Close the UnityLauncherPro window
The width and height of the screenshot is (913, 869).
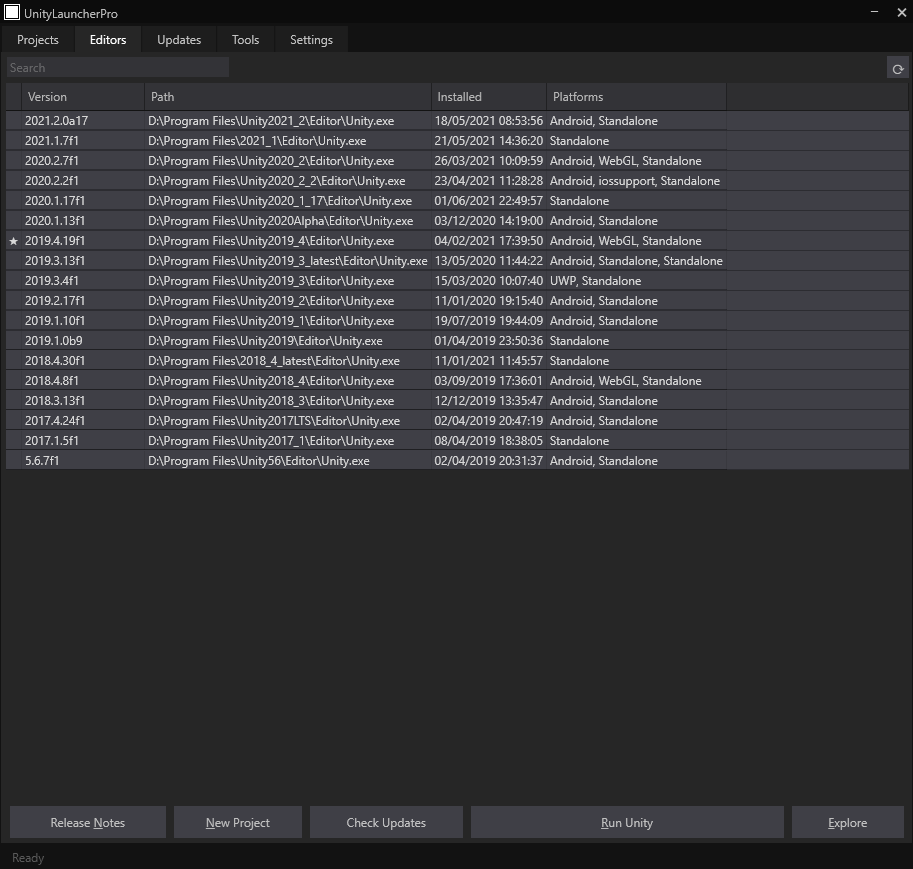click(x=901, y=12)
